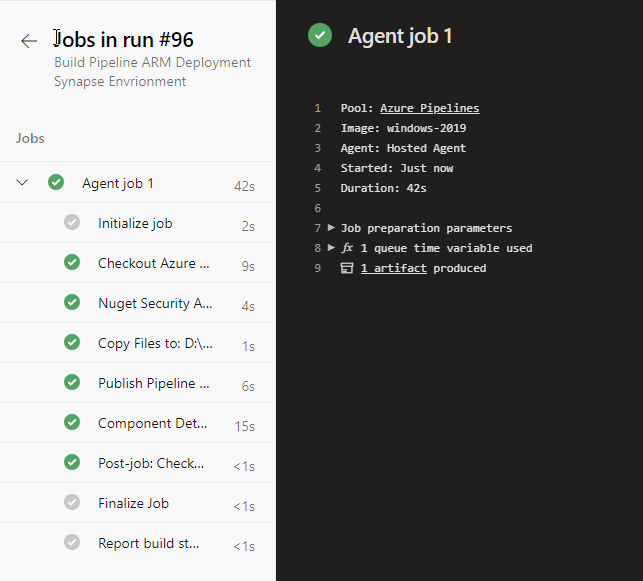
Task: Open the Post-job: Checkout step
Action: [151, 463]
